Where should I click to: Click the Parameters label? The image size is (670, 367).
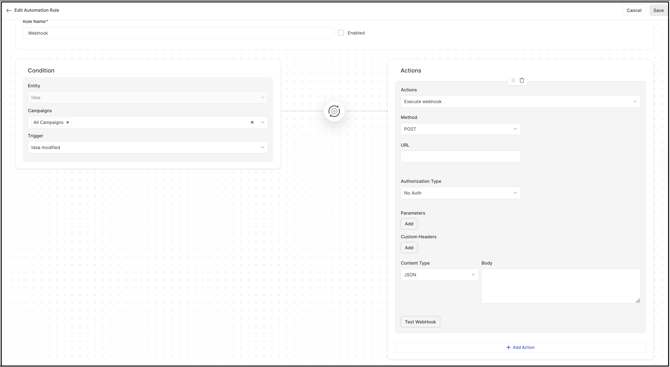click(x=413, y=213)
